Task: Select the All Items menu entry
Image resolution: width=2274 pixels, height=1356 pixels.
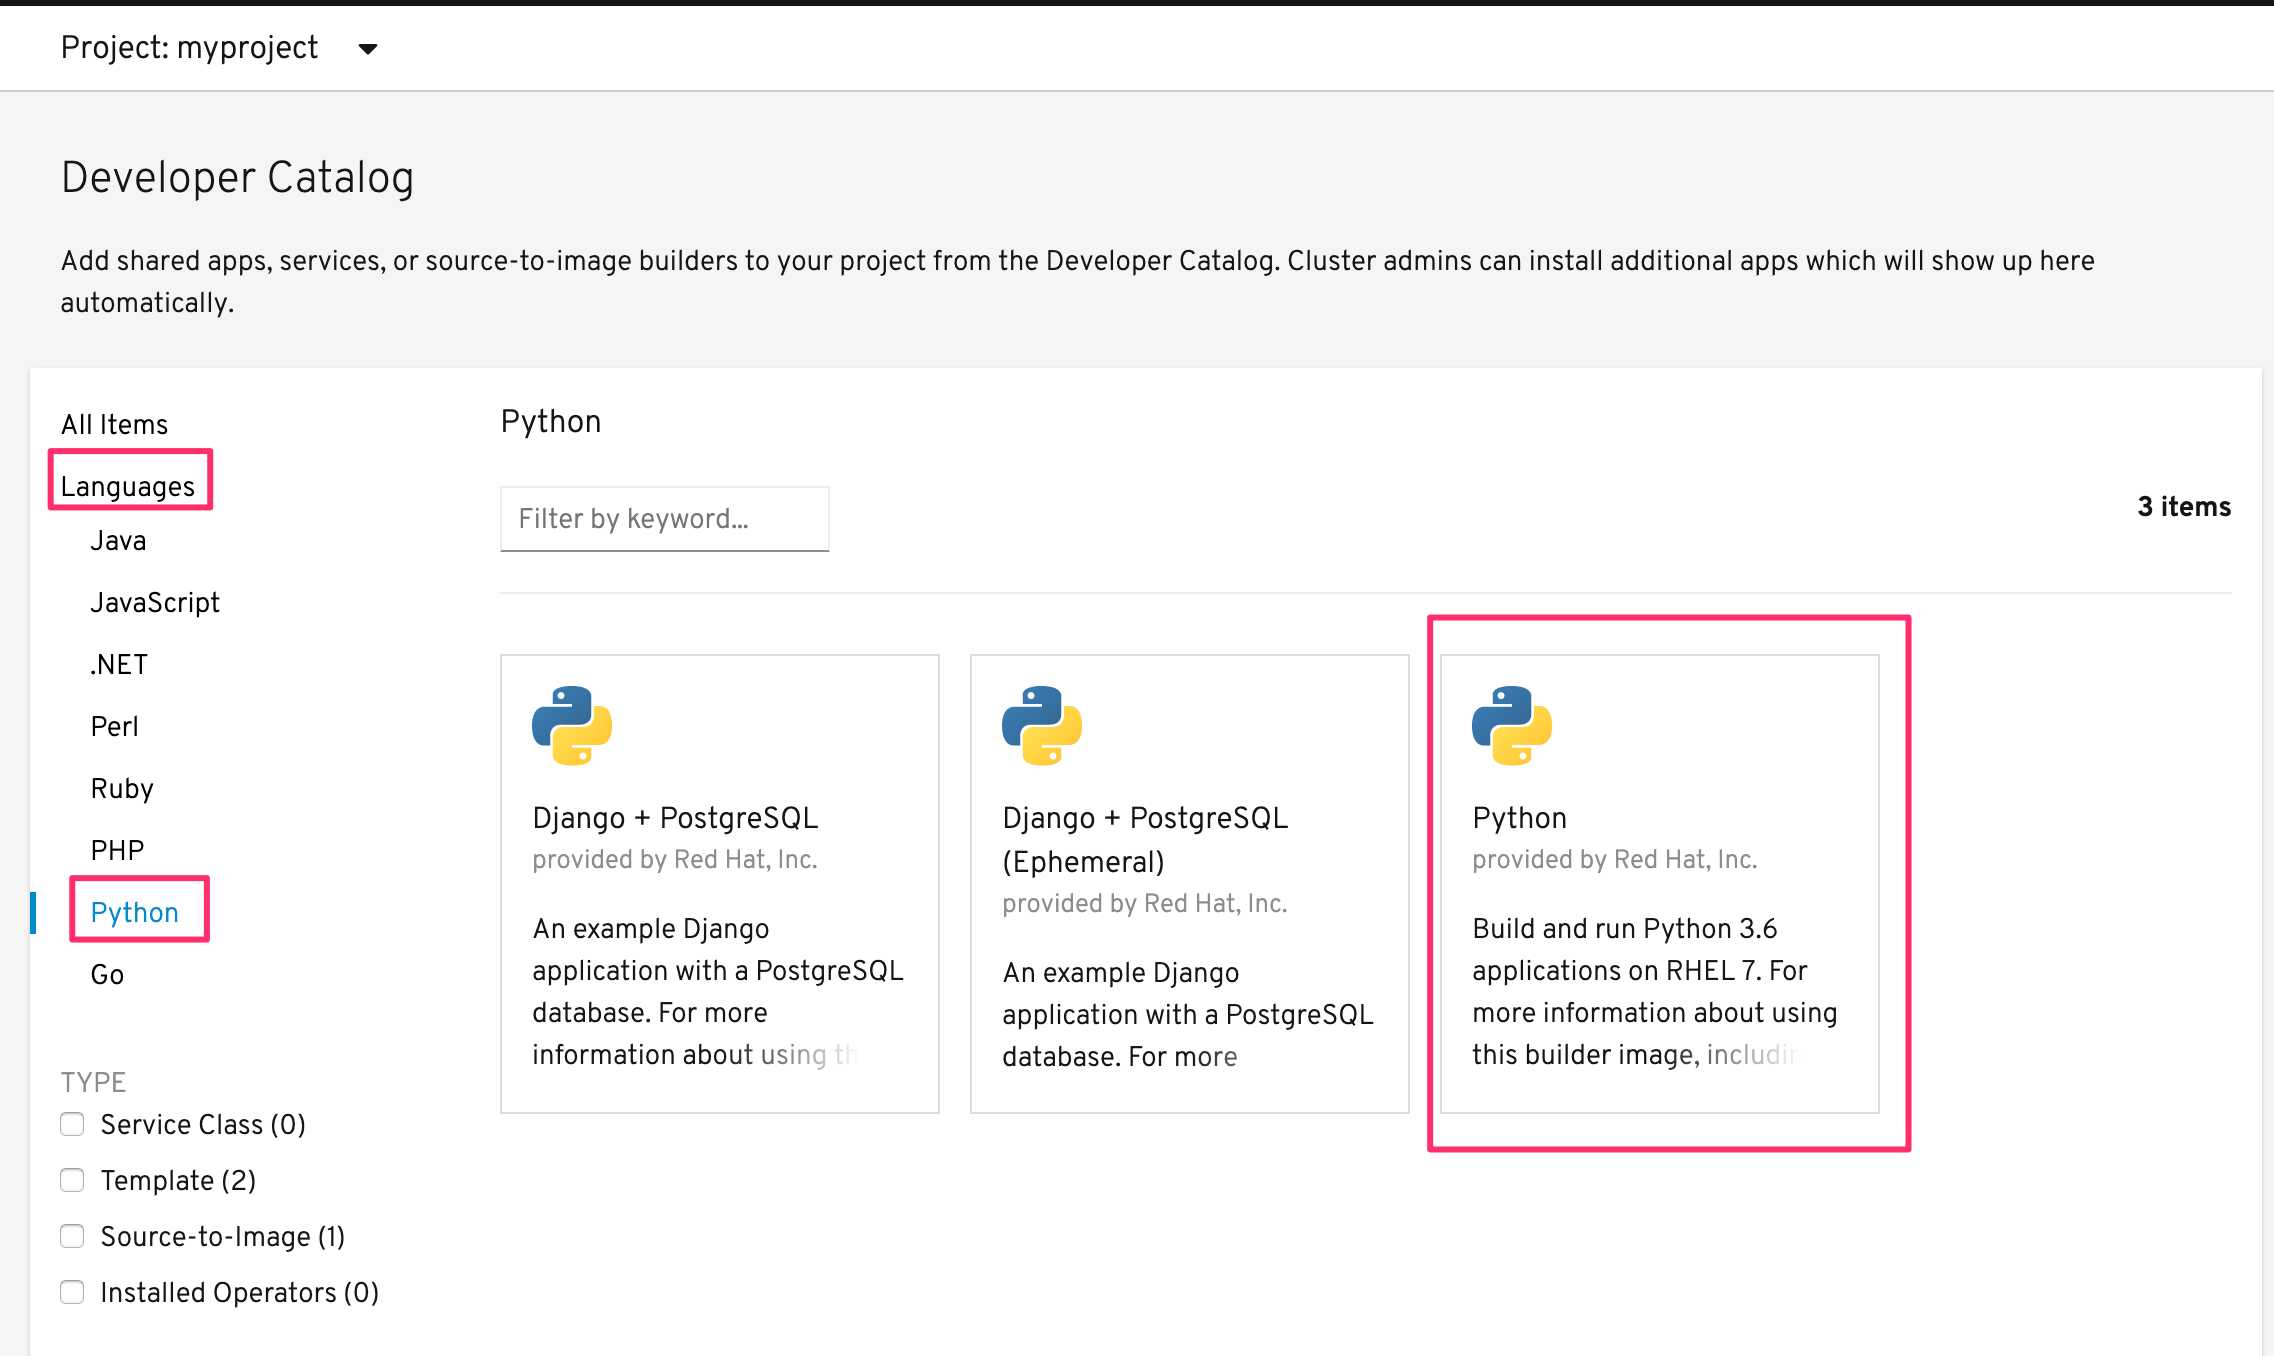Action: [113, 423]
